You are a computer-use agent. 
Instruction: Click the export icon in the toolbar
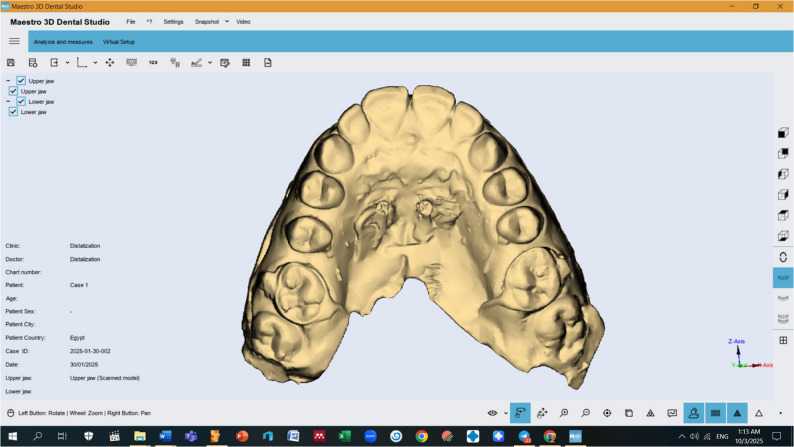pos(54,63)
